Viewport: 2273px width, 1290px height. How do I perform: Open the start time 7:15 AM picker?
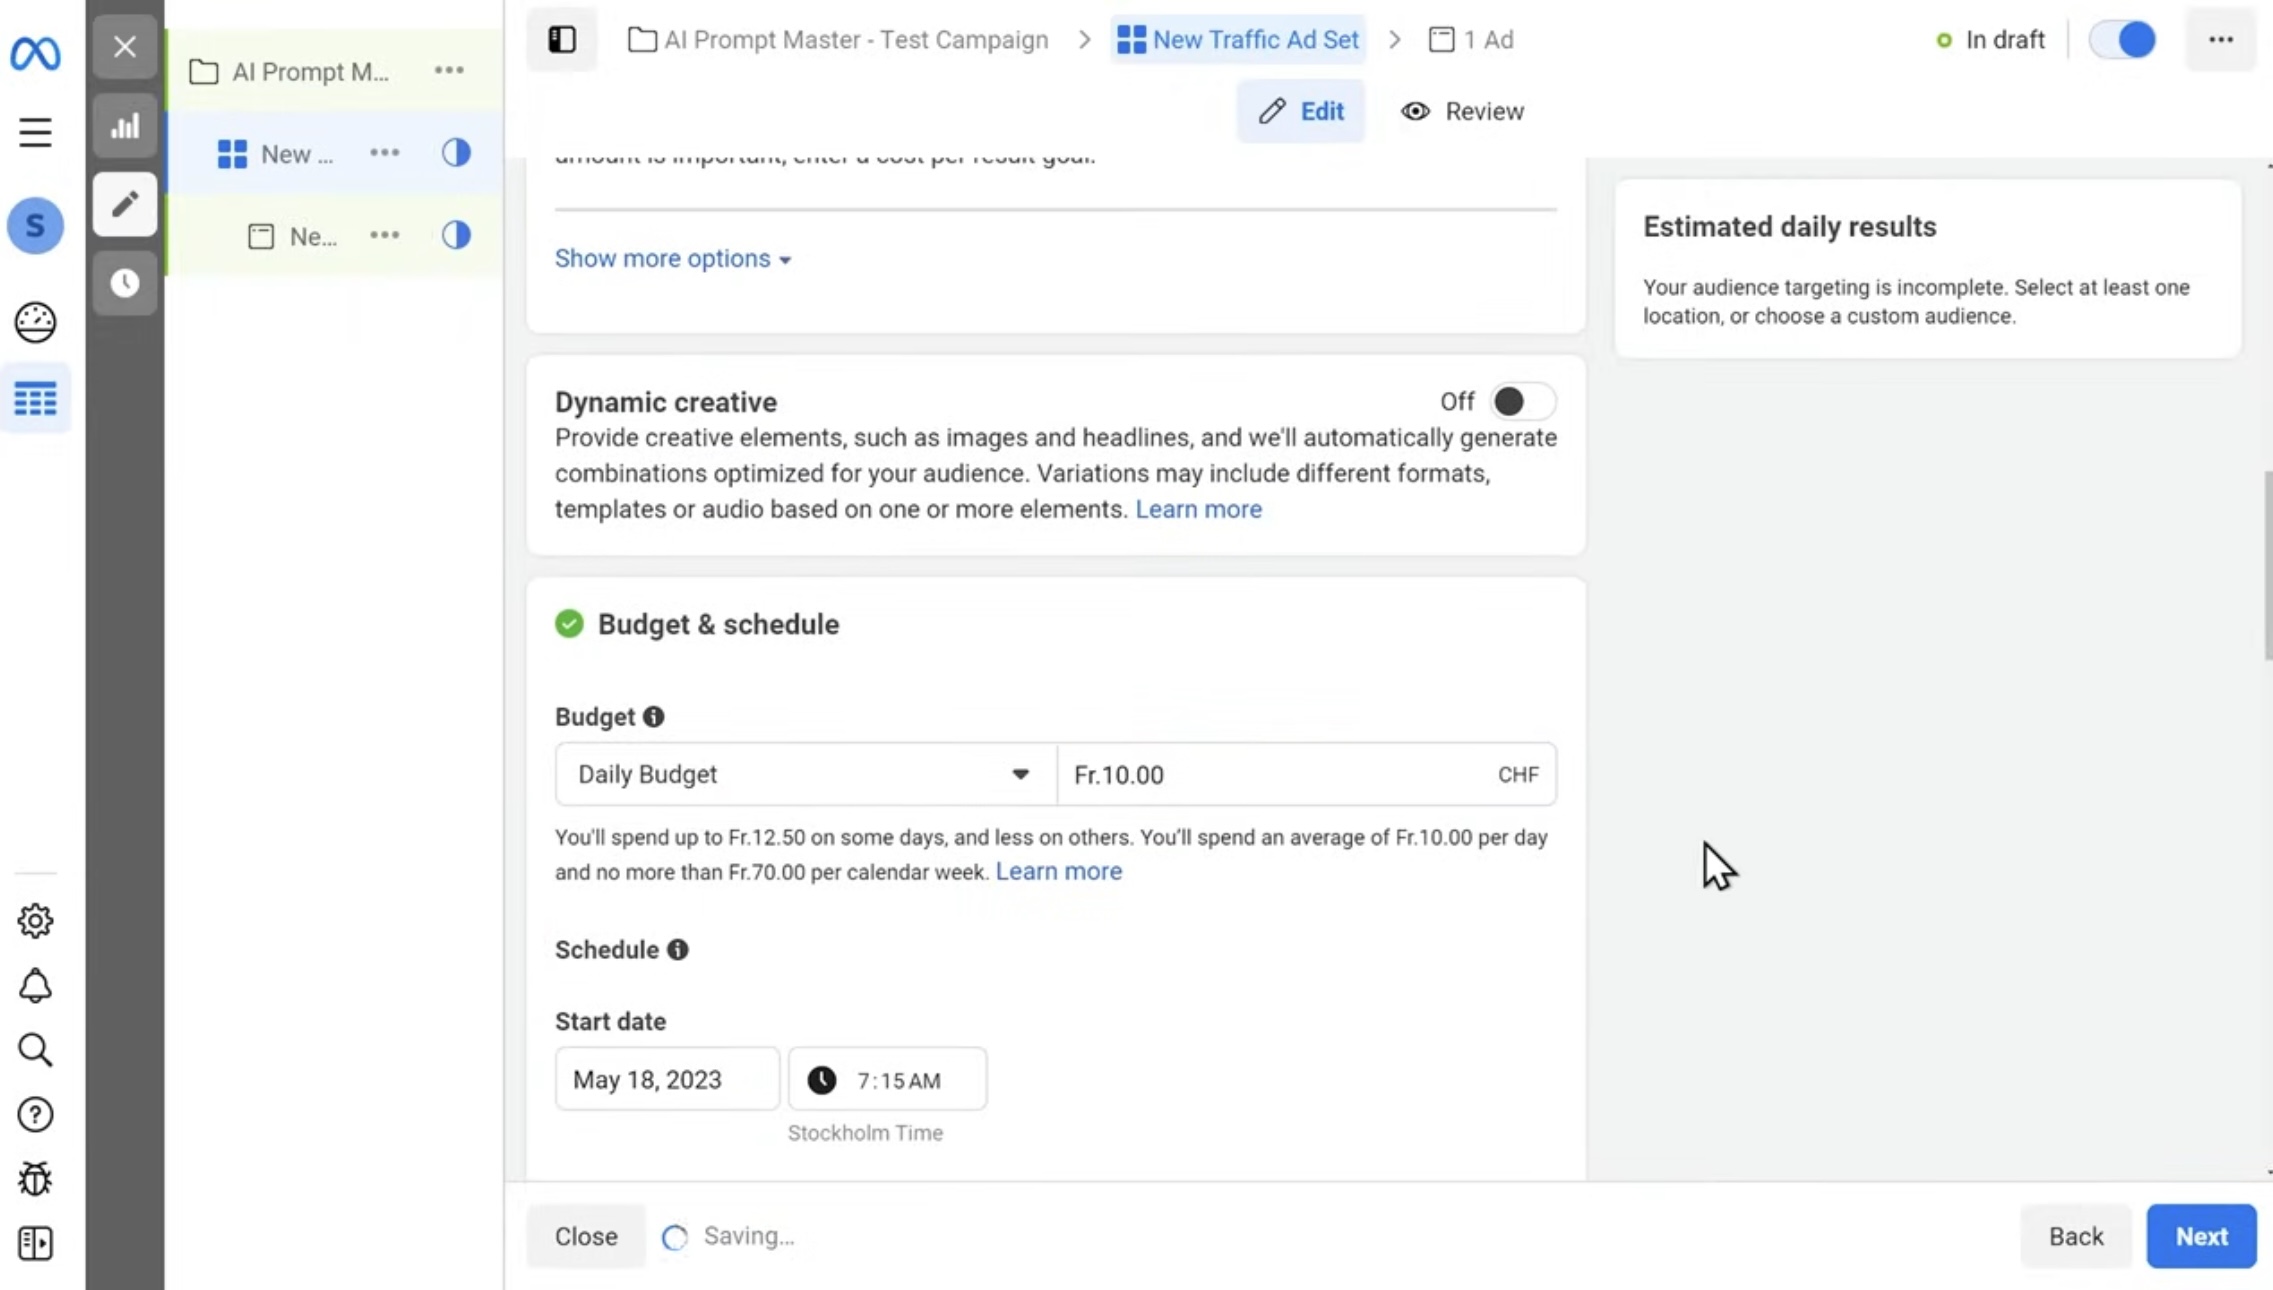pyautogui.click(x=887, y=1080)
